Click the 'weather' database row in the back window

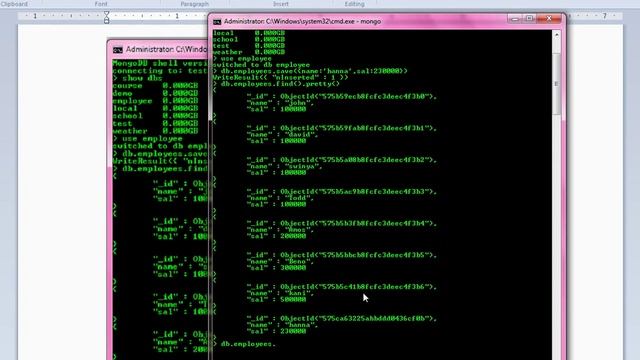tap(156, 131)
